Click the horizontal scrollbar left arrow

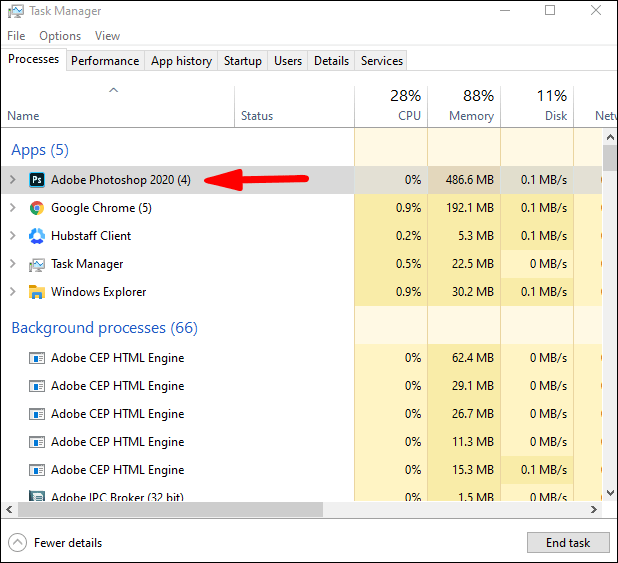click(9, 509)
